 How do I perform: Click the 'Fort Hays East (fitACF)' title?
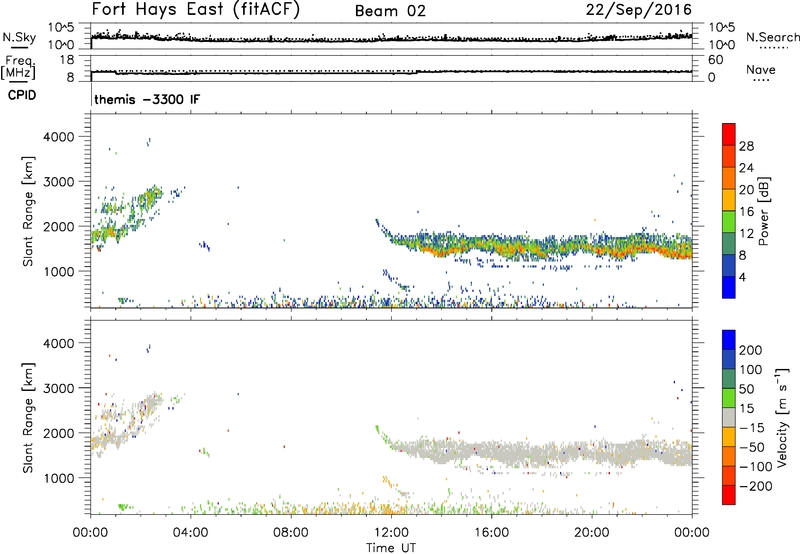196,9
